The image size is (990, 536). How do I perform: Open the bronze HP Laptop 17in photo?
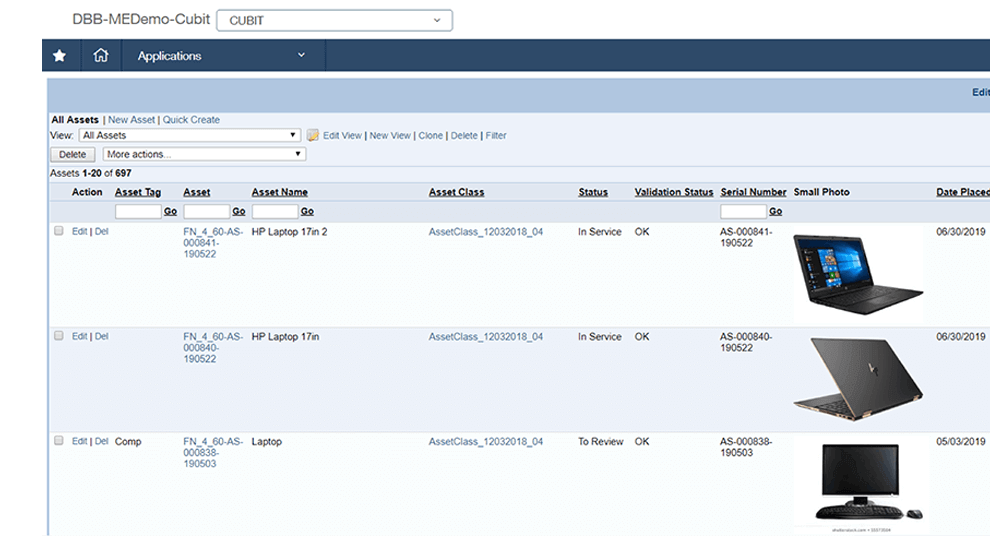857,379
